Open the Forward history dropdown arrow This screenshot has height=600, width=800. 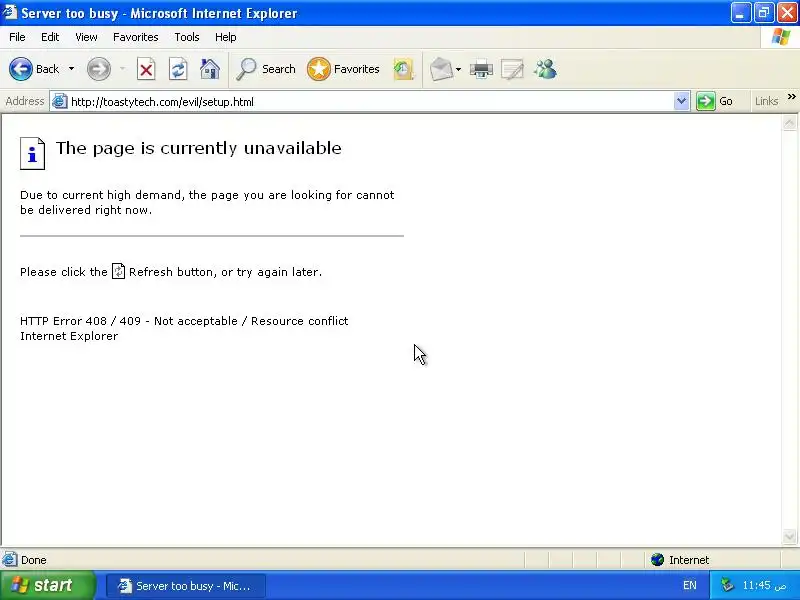point(122,69)
